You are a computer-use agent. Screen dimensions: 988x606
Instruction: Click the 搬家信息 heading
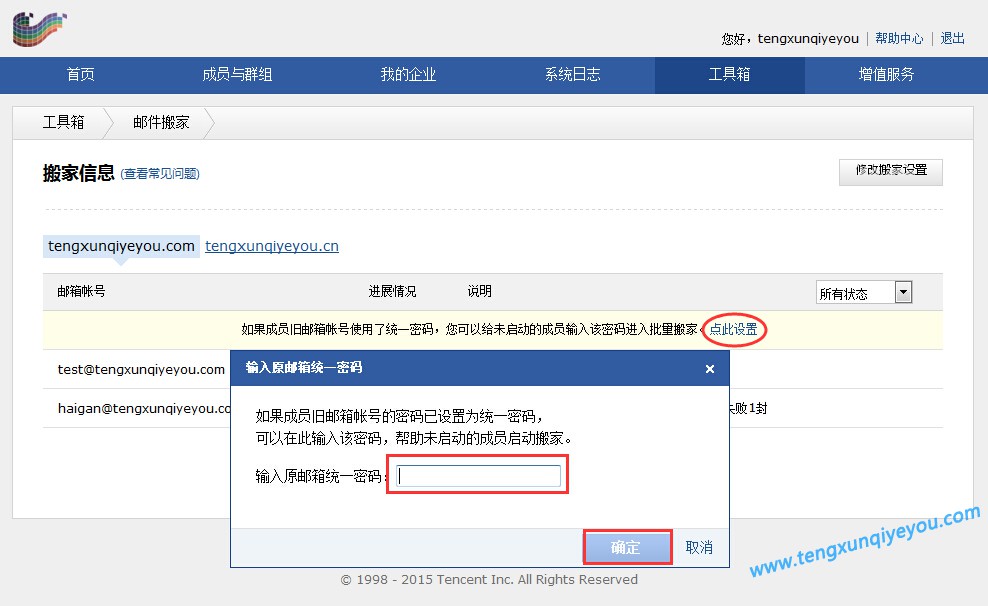pos(79,173)
